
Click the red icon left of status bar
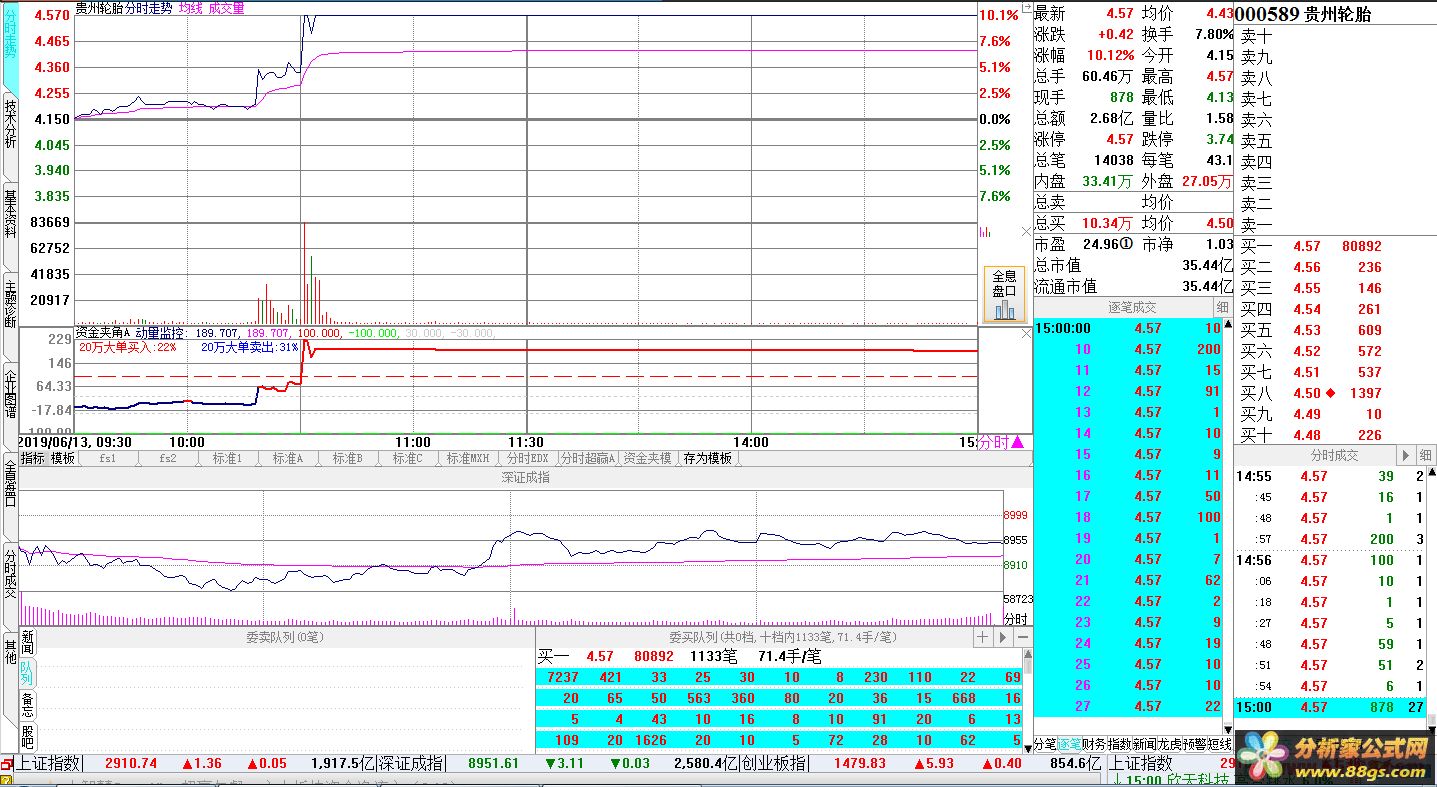tap(7, 765)
